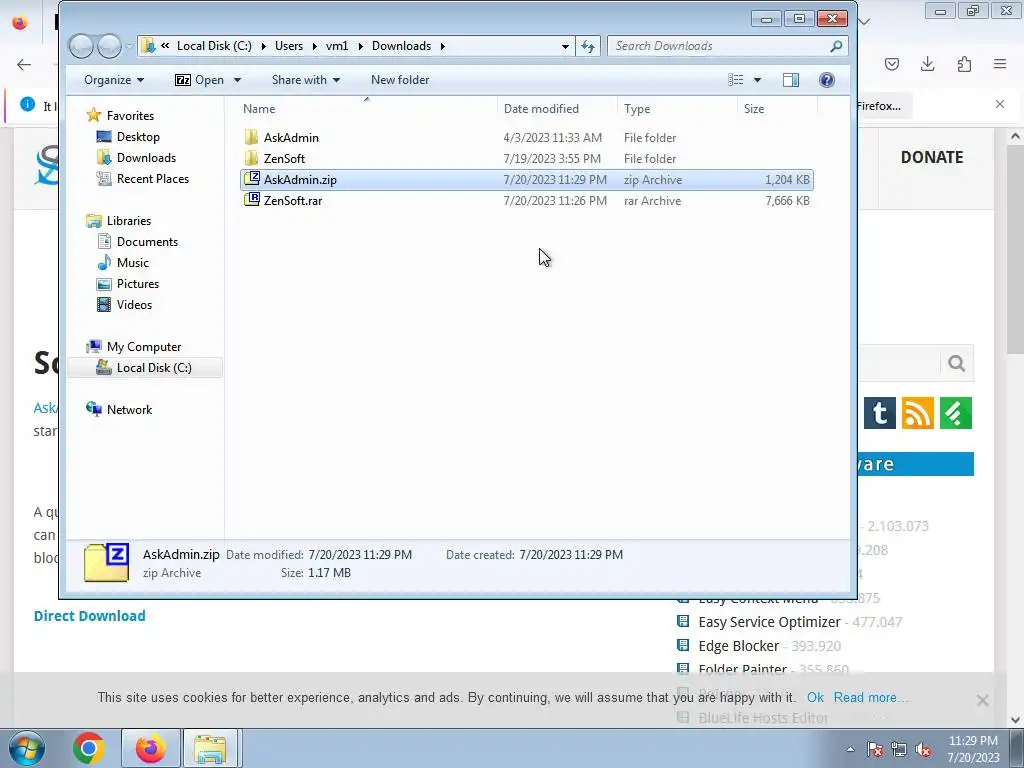The image size is (1024, 768).
Task: Open the Read more cookie link
Action: 869,697
